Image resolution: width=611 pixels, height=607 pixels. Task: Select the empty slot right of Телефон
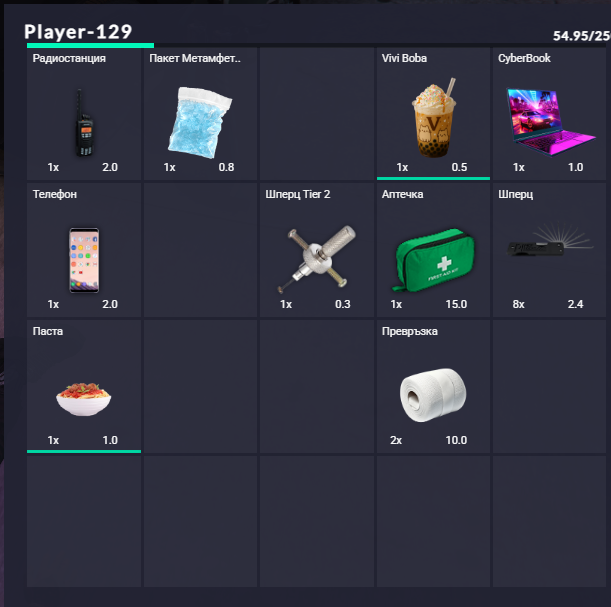[x=200, y=250]
